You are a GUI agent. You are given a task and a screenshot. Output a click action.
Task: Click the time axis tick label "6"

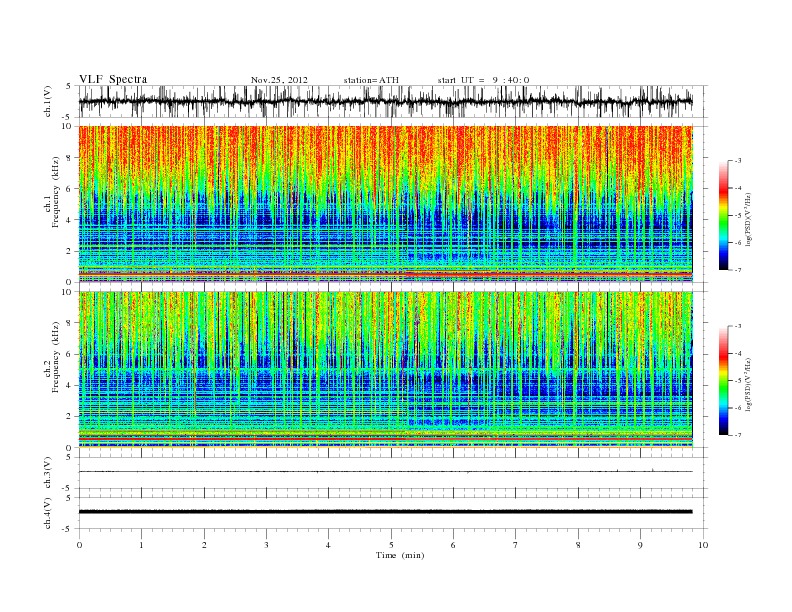click(453, 545)
